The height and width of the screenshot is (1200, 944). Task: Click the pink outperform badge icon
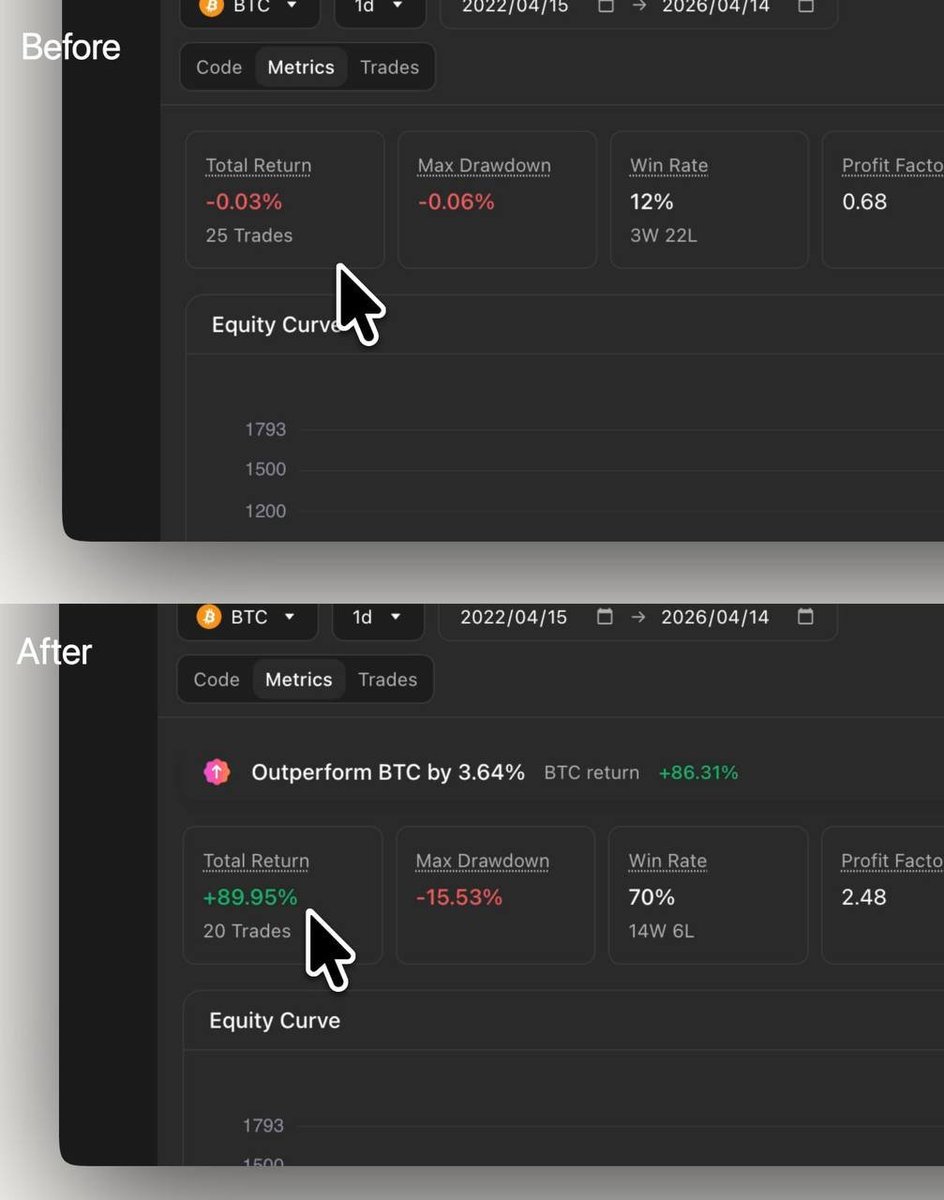point(217,772)
